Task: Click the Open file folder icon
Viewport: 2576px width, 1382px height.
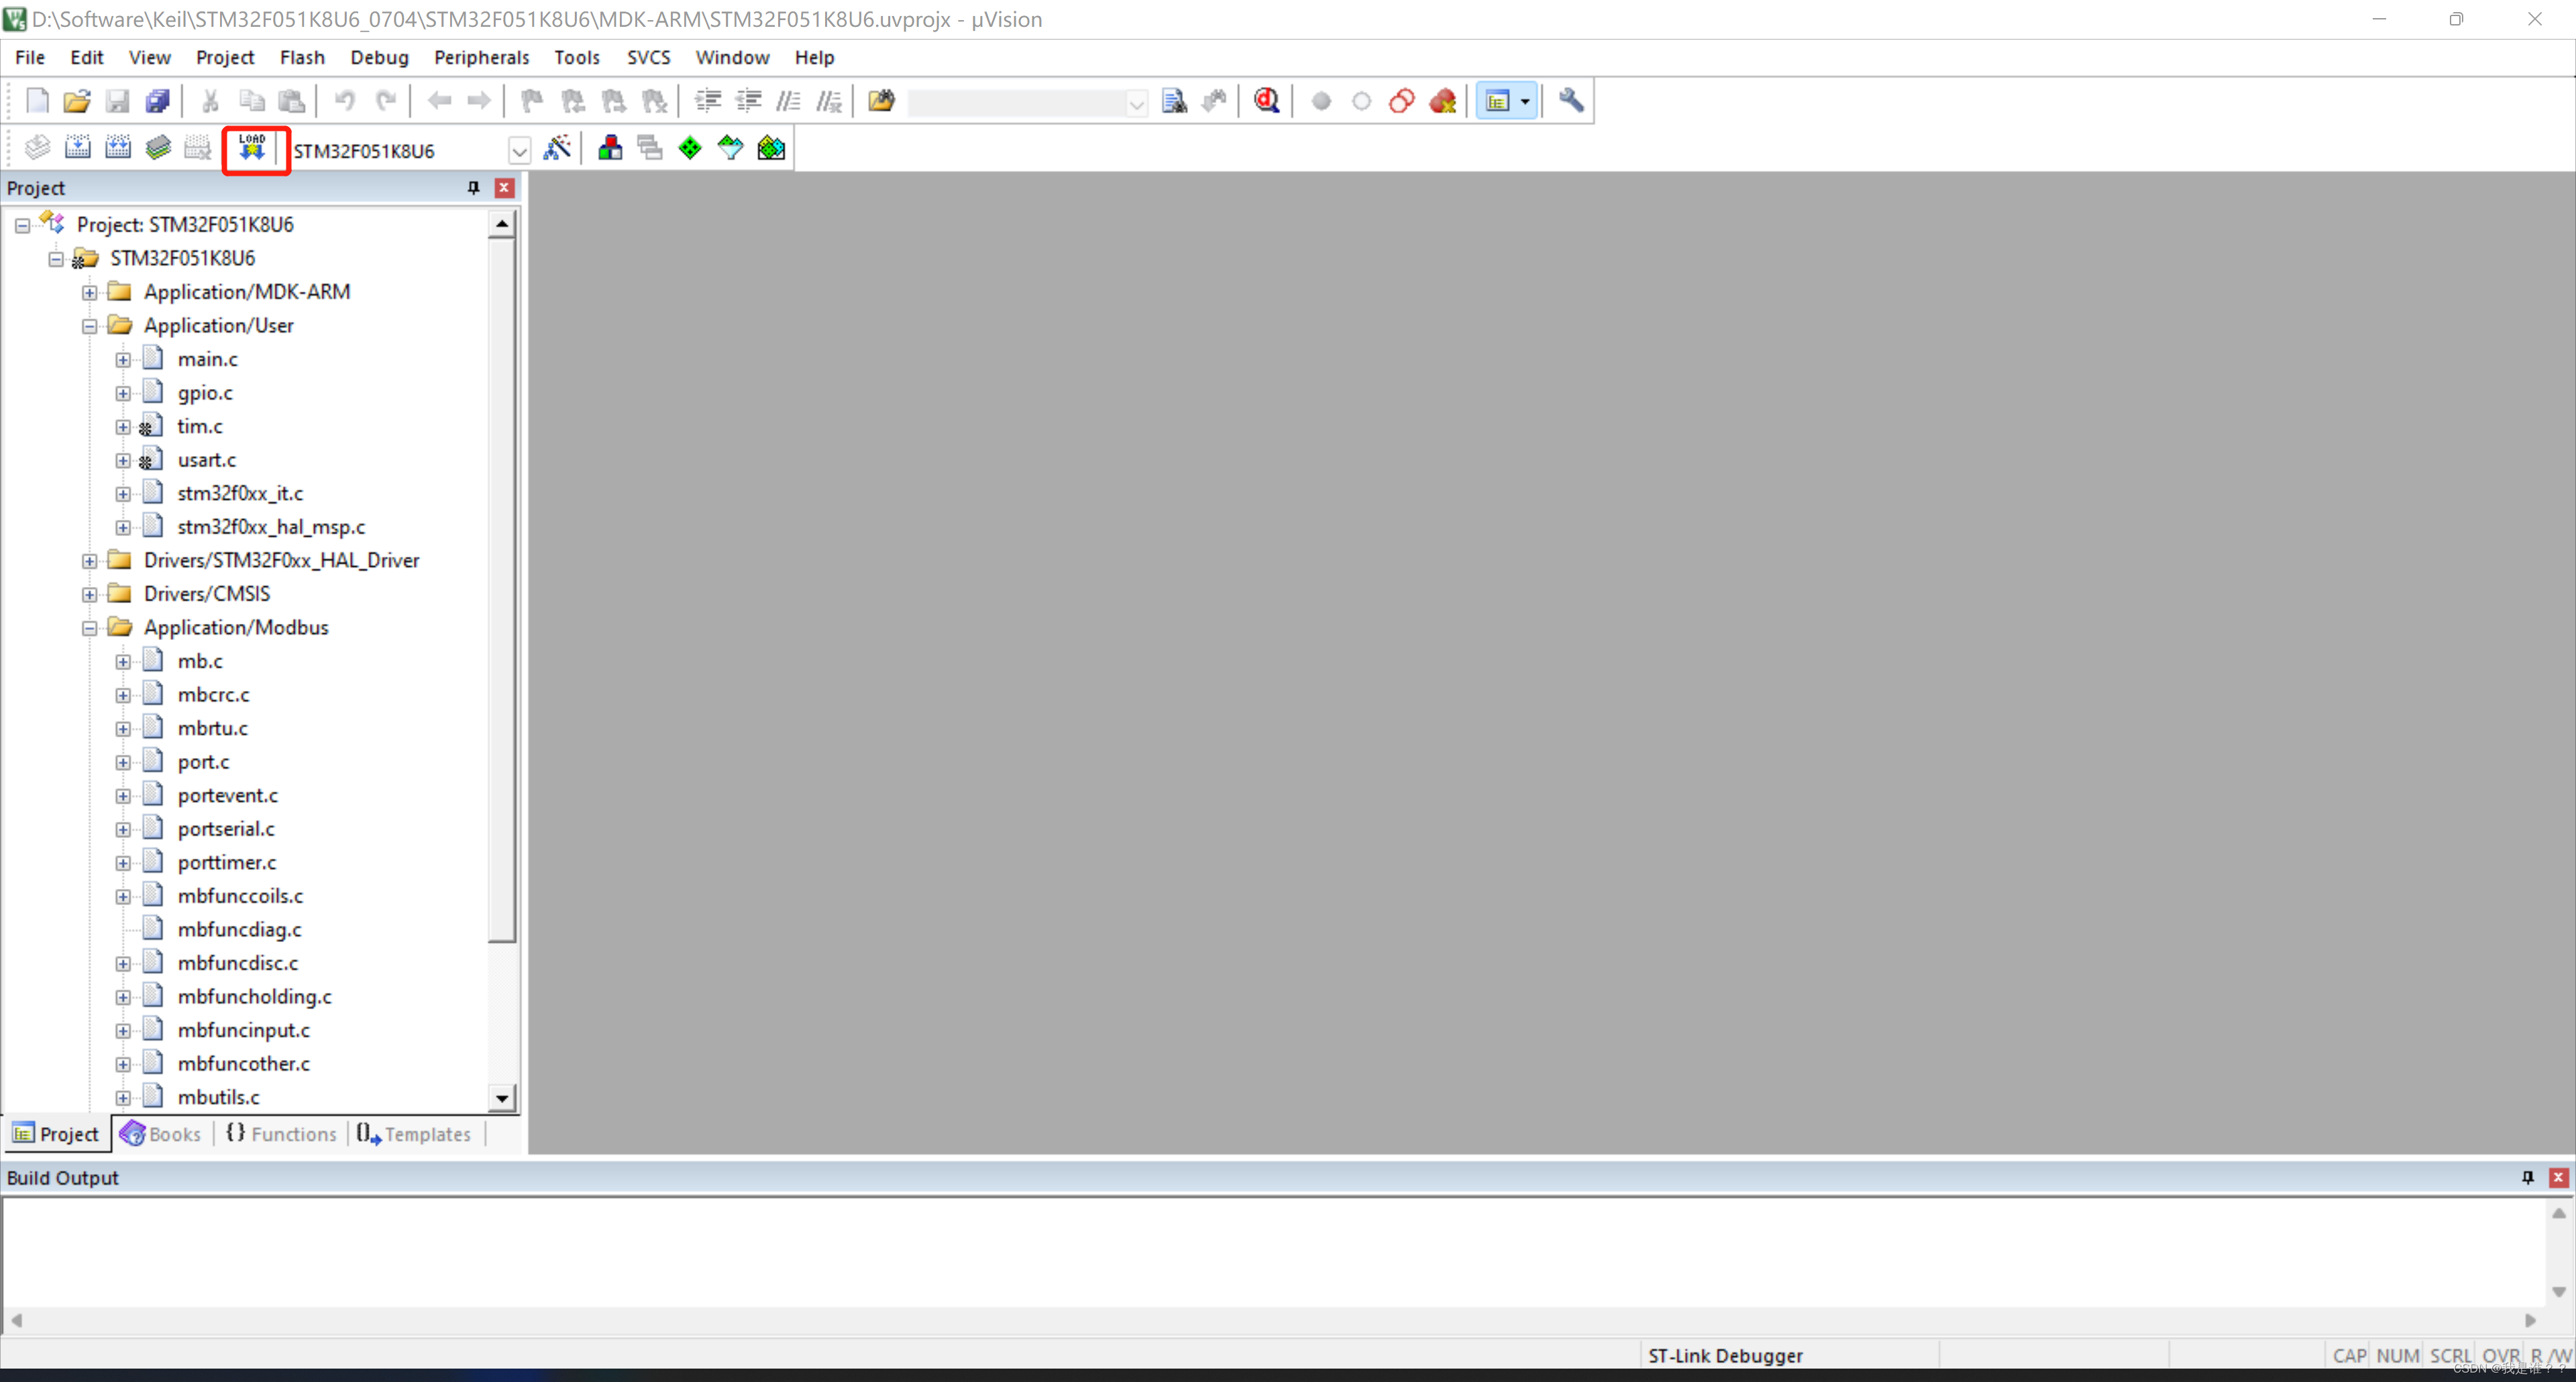Action: pyautogui.click(x=77, y=101)
